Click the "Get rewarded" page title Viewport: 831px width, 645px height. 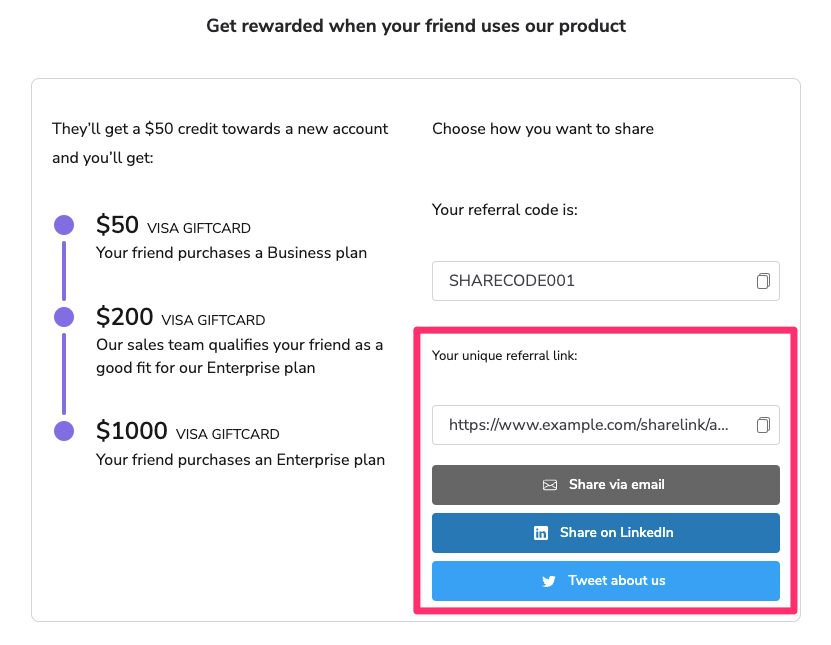coord(416,26)
